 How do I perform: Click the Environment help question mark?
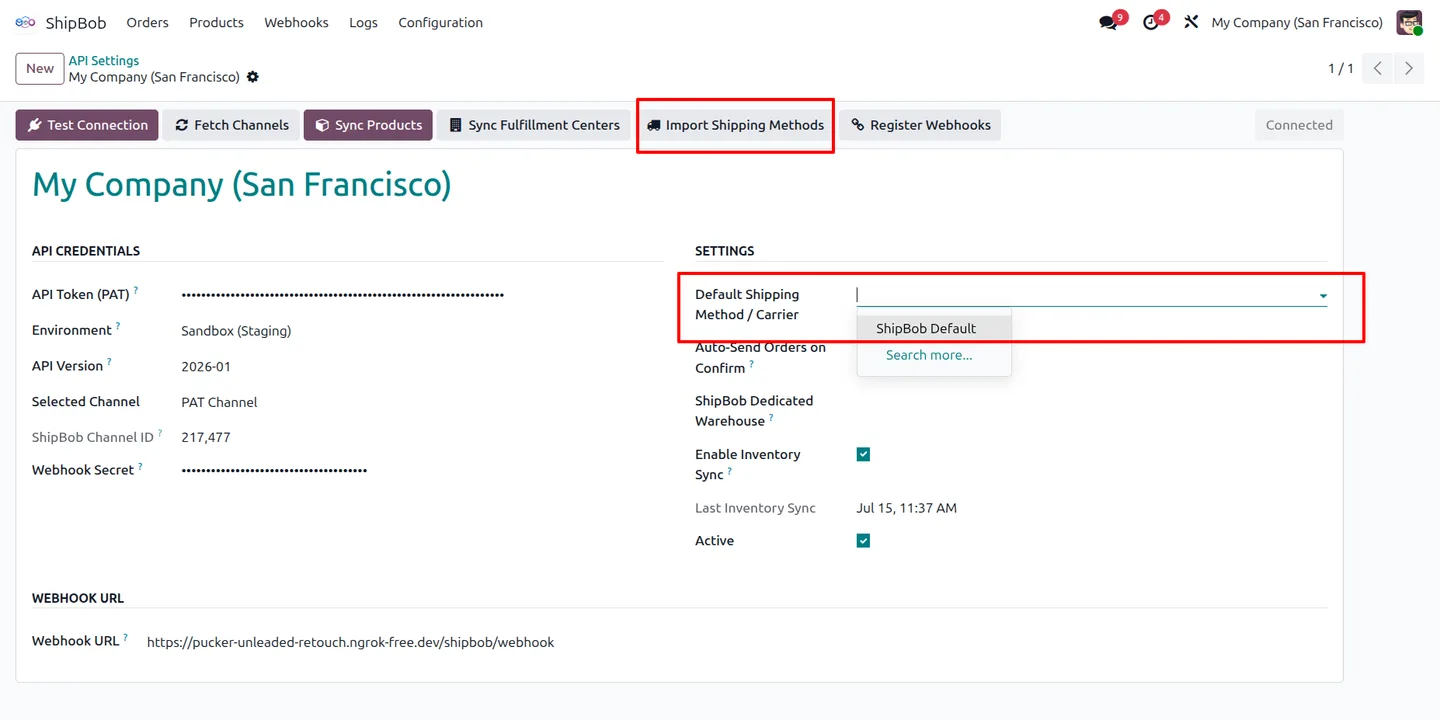point(118,327)
